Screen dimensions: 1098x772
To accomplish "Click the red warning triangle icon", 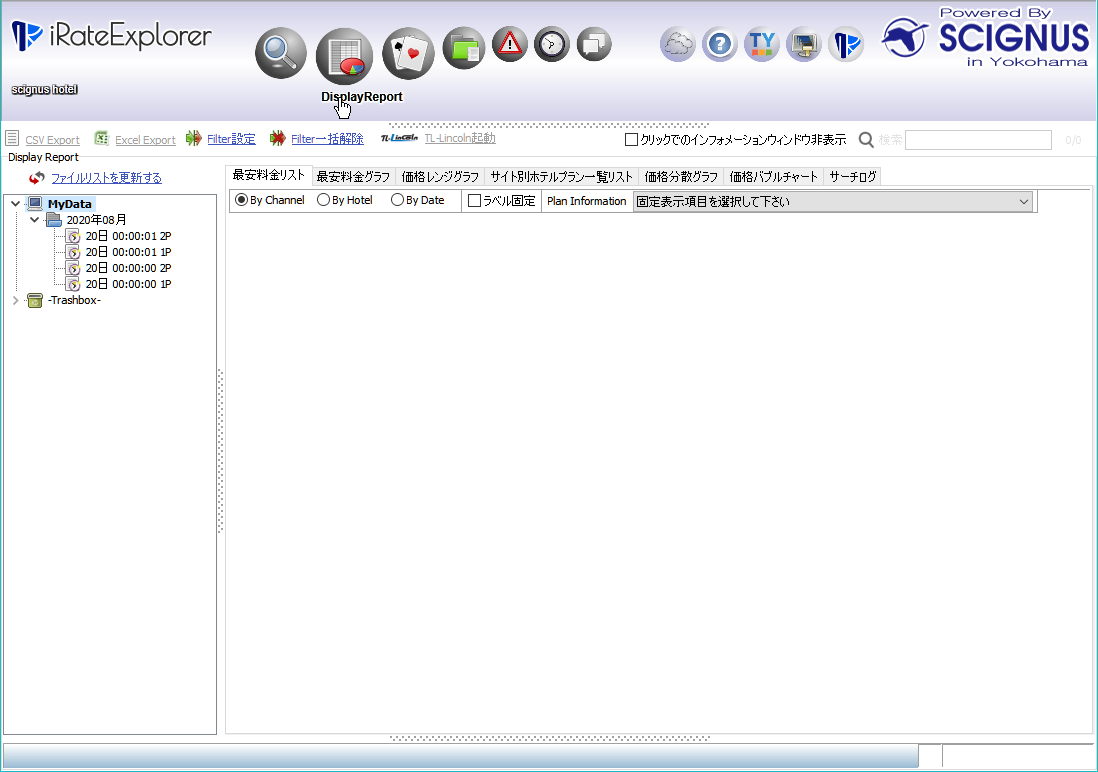I will [x=510, y=44].
